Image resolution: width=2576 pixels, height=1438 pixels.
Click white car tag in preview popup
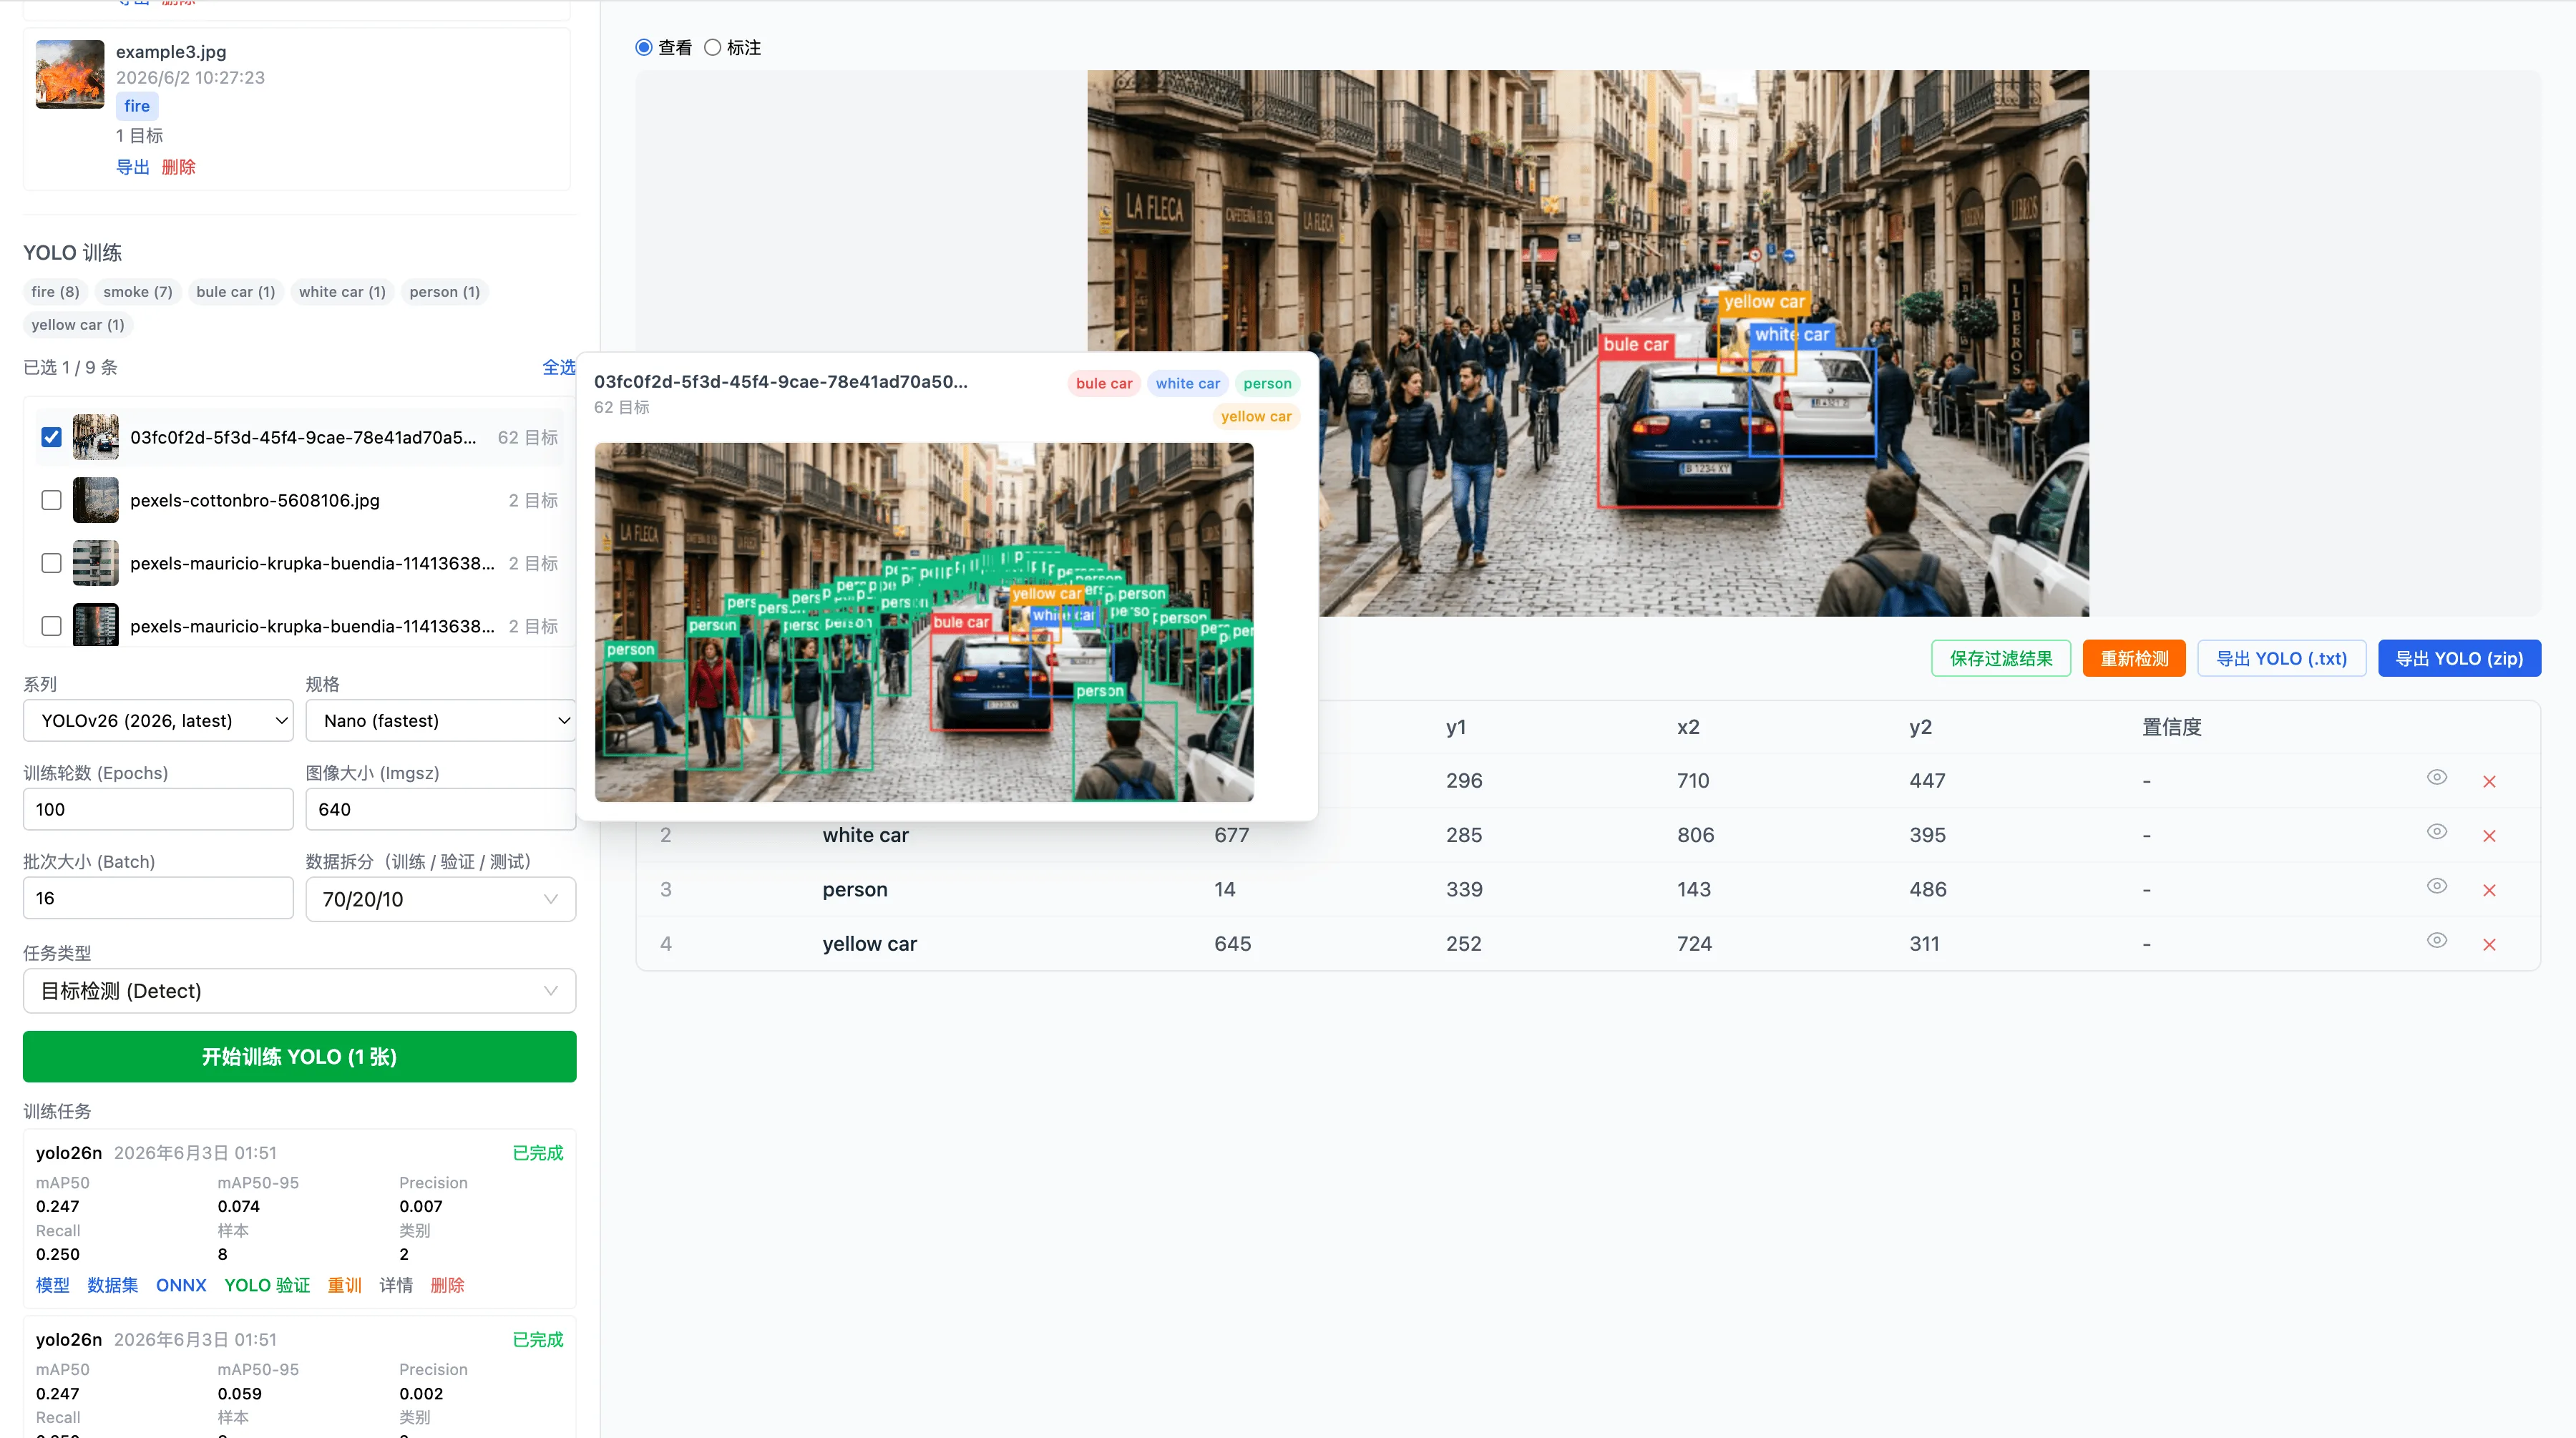pyautogui.click(x=1187, y=384)
